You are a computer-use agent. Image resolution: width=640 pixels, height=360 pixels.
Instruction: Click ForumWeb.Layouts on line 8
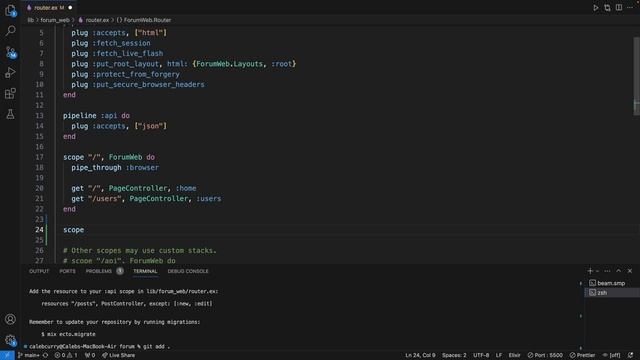229,64
